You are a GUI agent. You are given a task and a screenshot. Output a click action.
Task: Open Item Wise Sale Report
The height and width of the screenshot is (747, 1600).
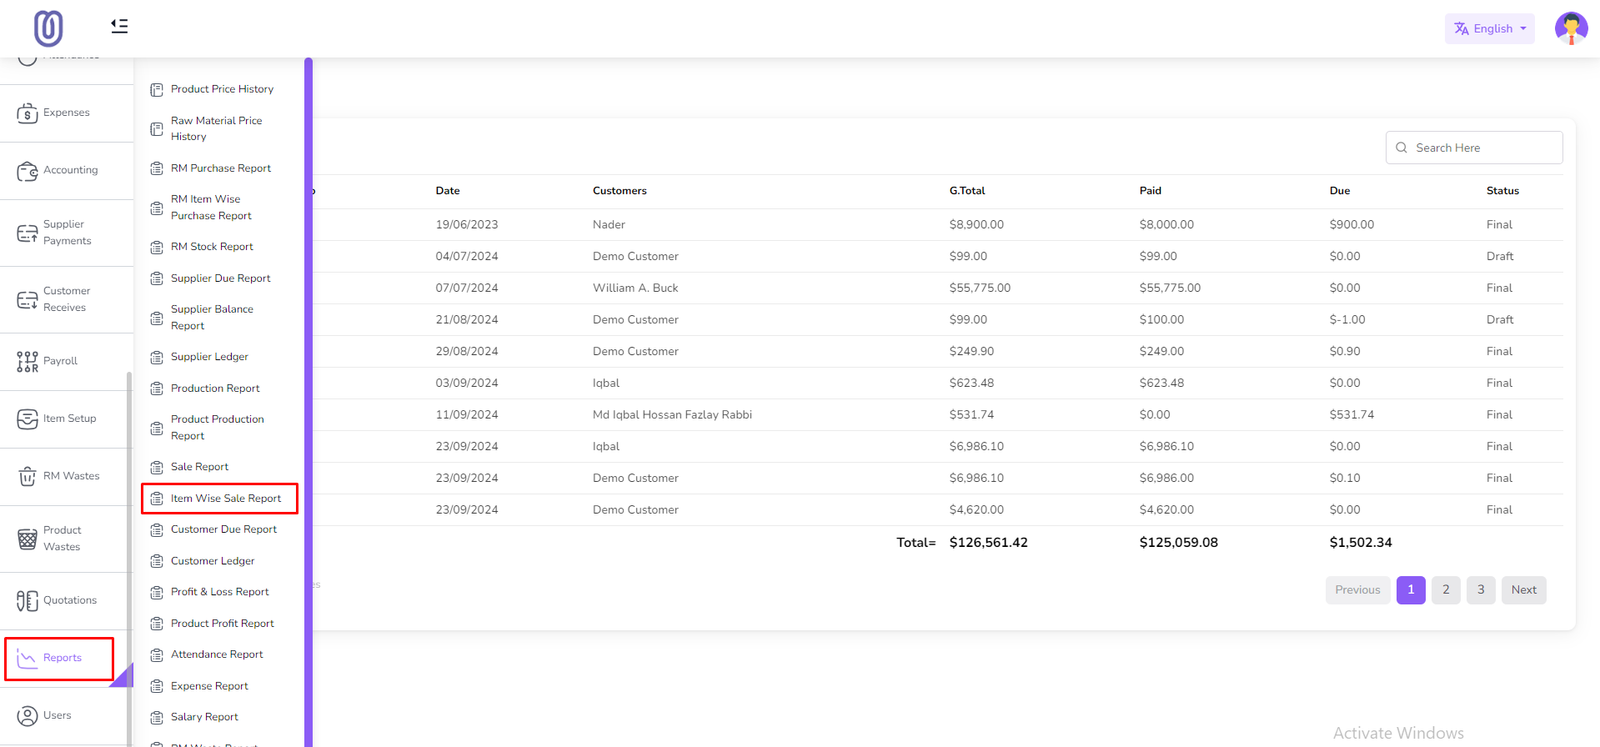tap(225, 498)
